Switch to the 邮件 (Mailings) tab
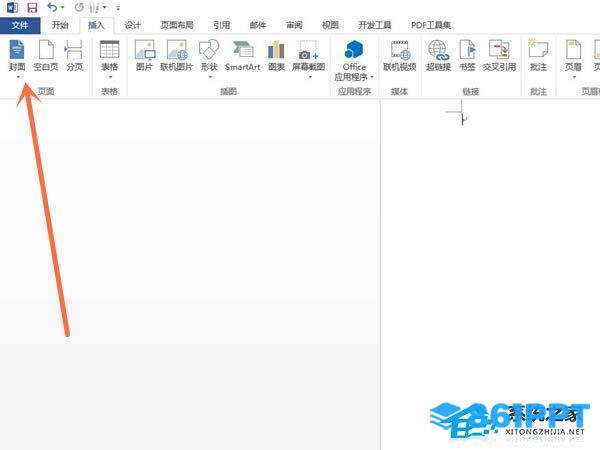Viewport: 600px width, 450px height. (x=258, y=25)
